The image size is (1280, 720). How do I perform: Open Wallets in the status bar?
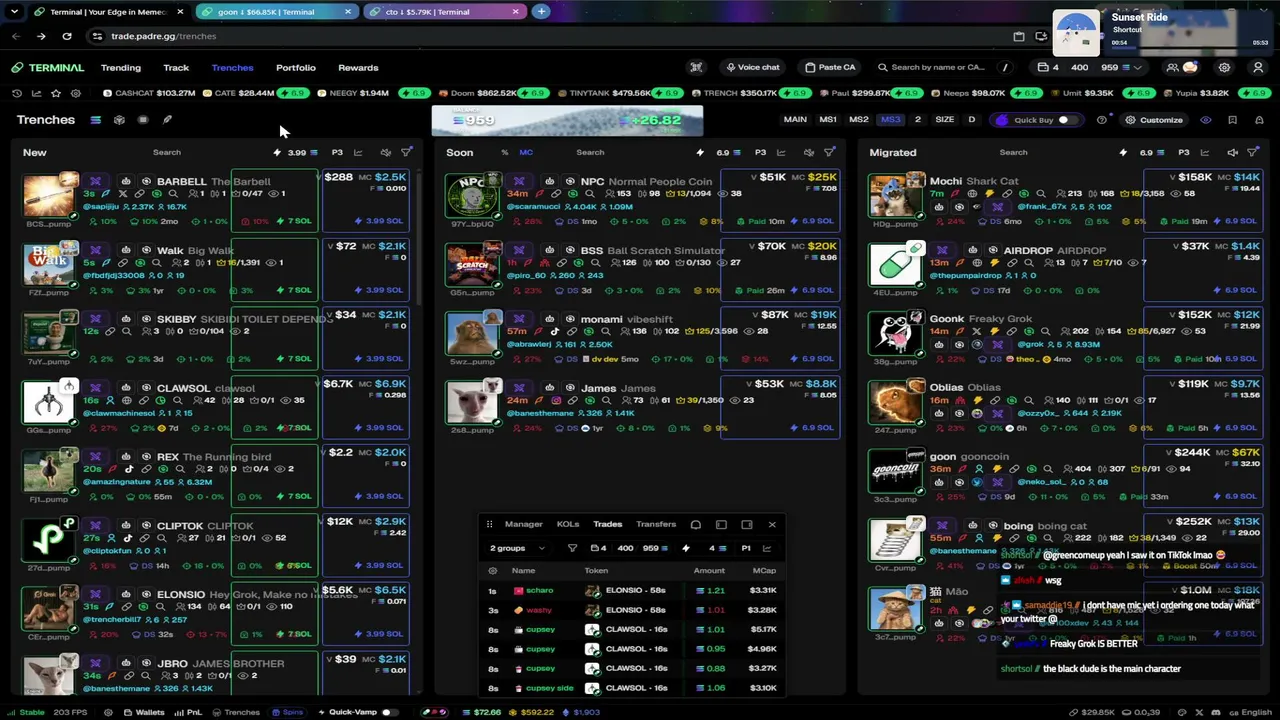click(144, 713)
